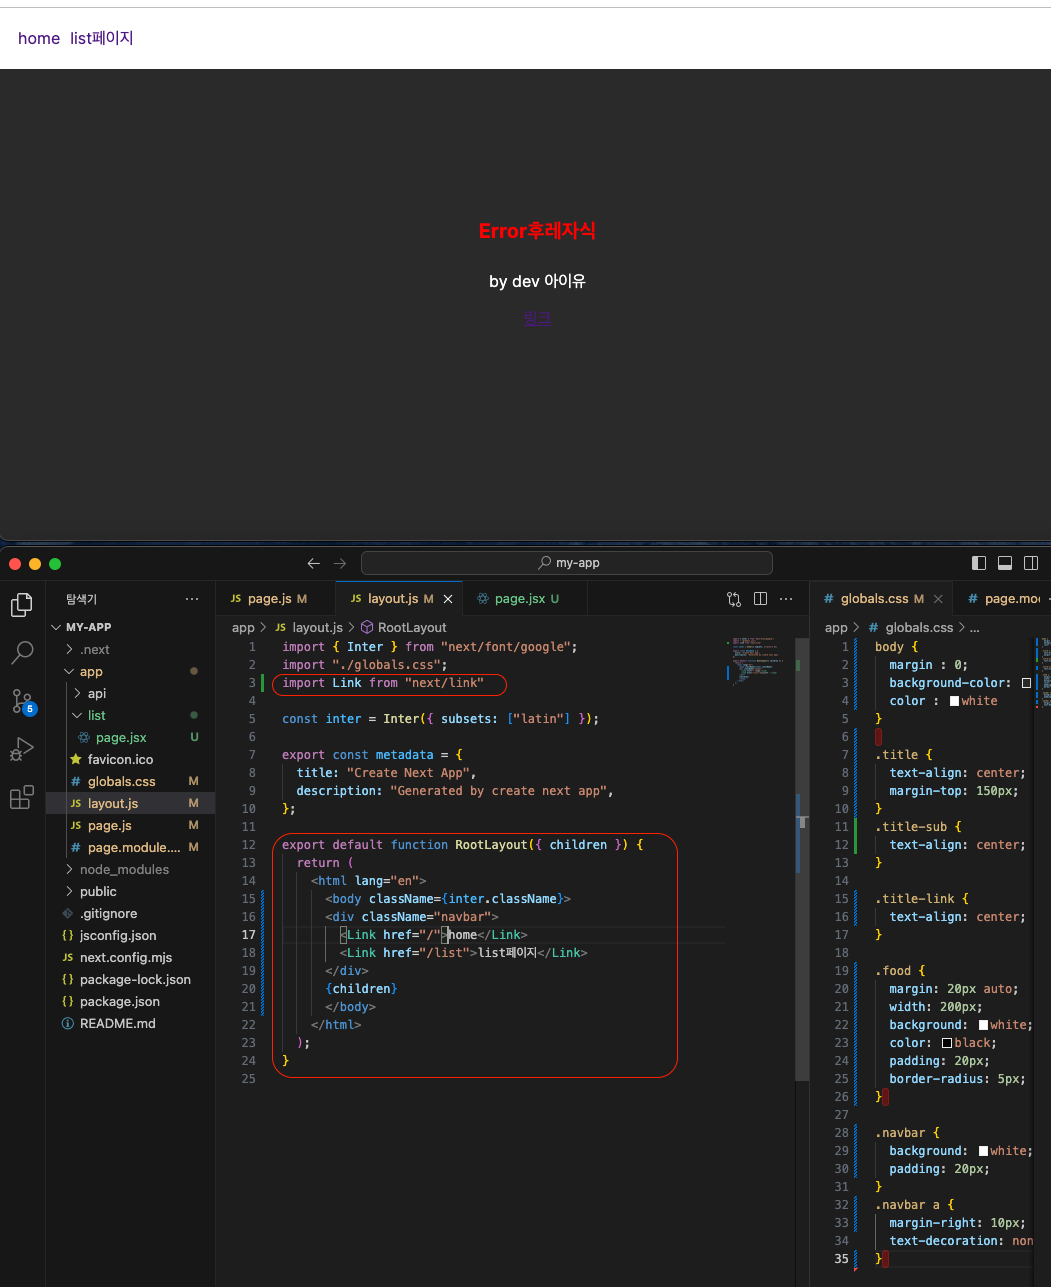This screenshot has width=1051, height=1287.
Task: Close the layout.js editor tab
Action: [x=448, y=599]
